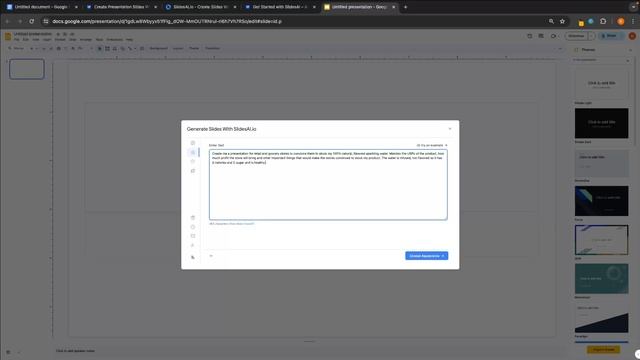Click the grid view icon at bottom left

pyautogui.click(x=8, y=352)
